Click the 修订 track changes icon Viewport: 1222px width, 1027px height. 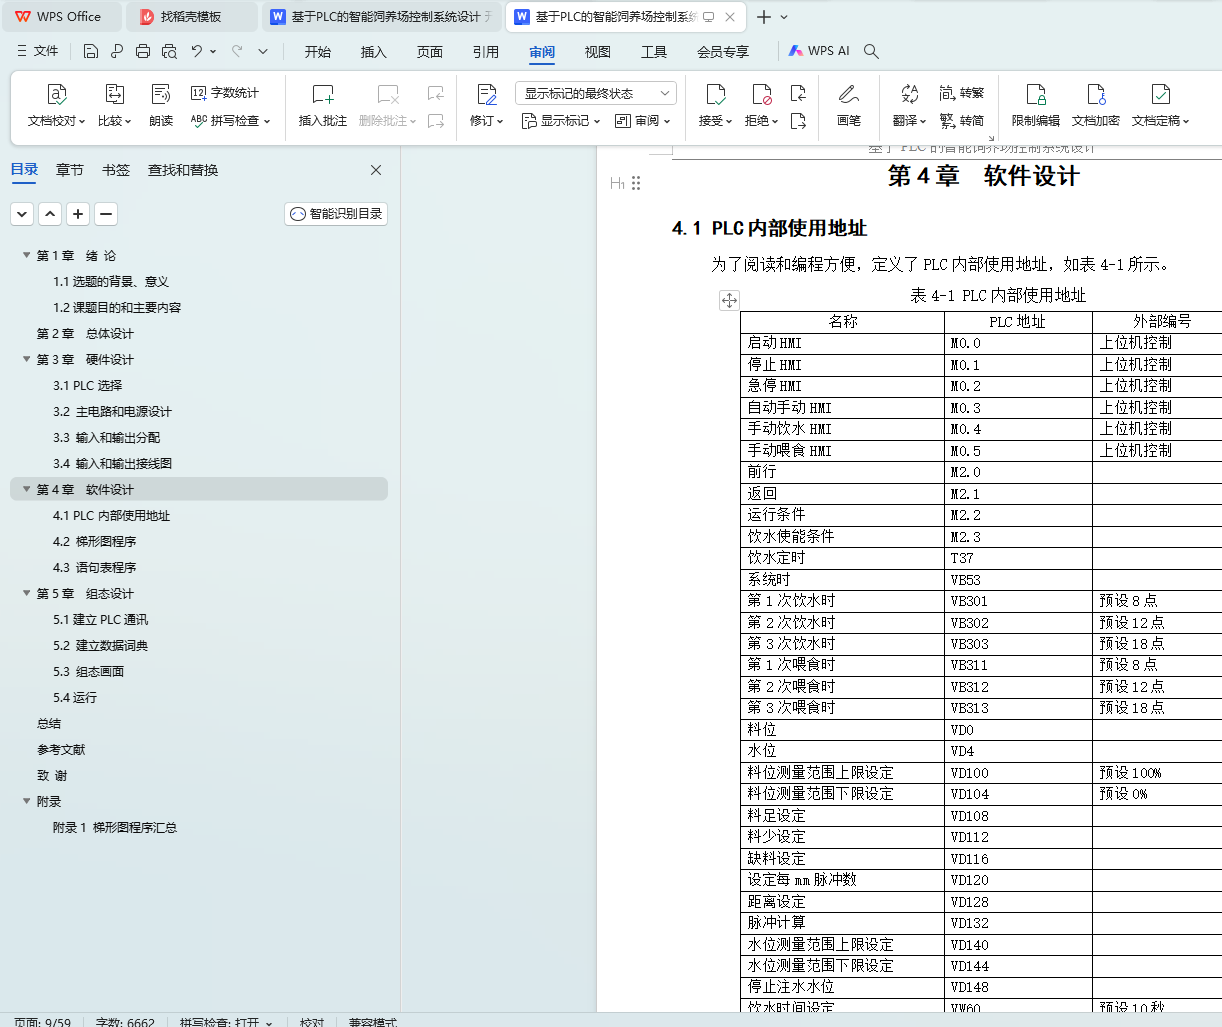coord(487,95)
